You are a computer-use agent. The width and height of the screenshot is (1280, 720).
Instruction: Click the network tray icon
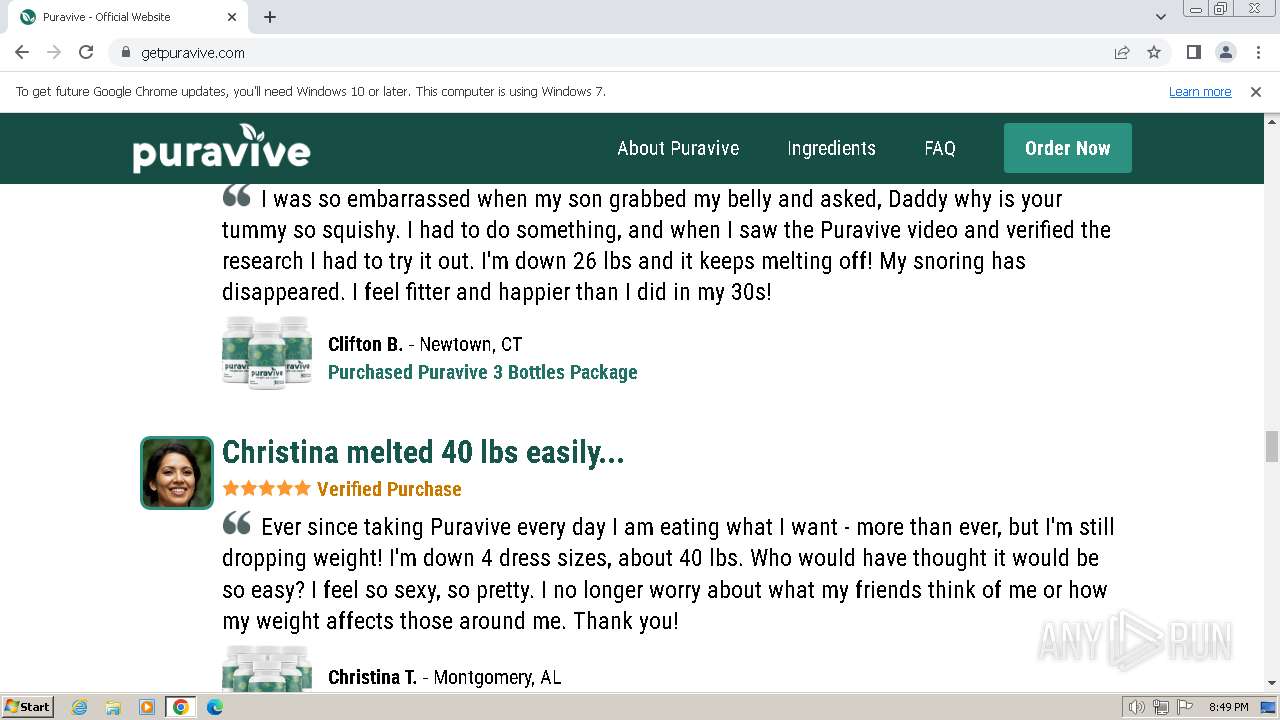[x=1161, y=707]
